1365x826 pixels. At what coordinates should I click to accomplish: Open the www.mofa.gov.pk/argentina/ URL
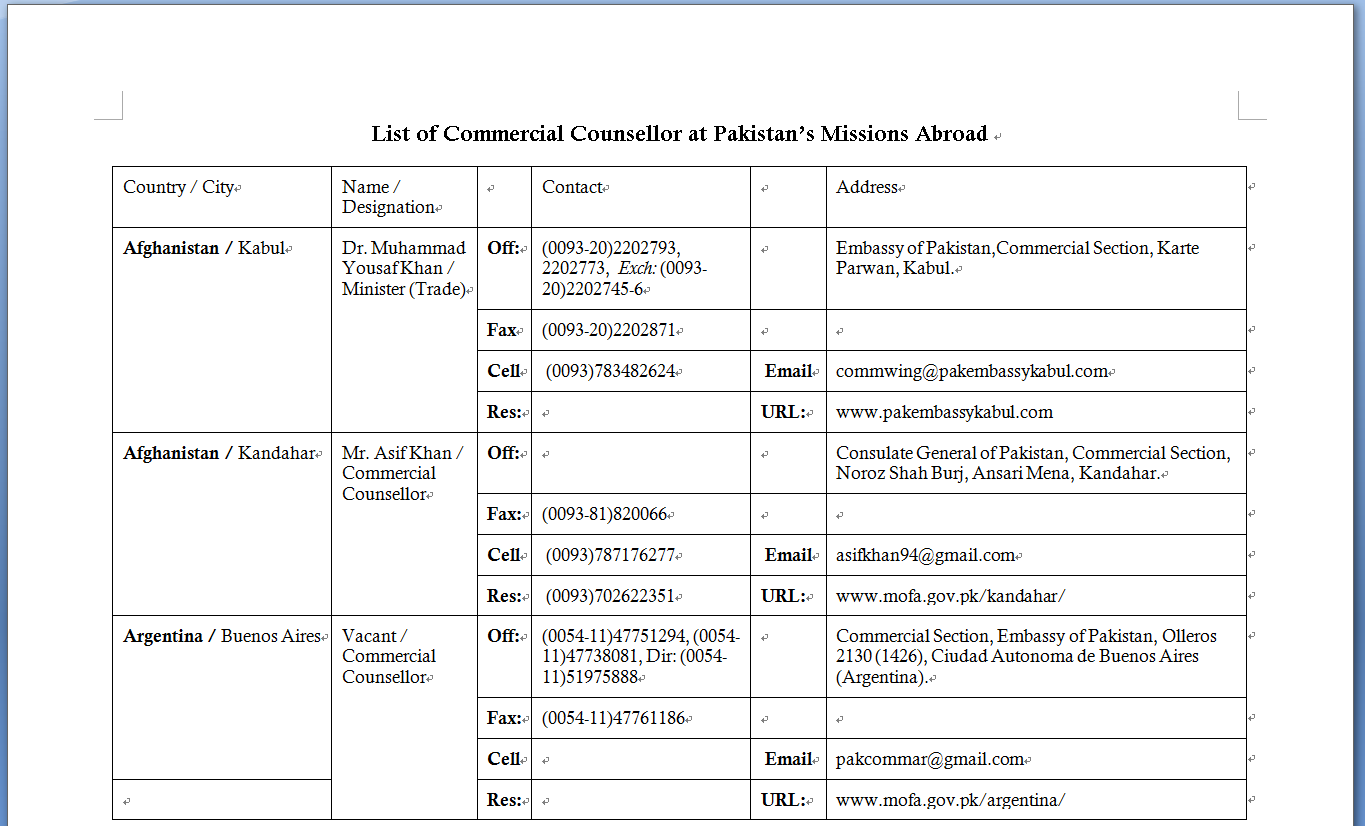[x=950, y=800]
